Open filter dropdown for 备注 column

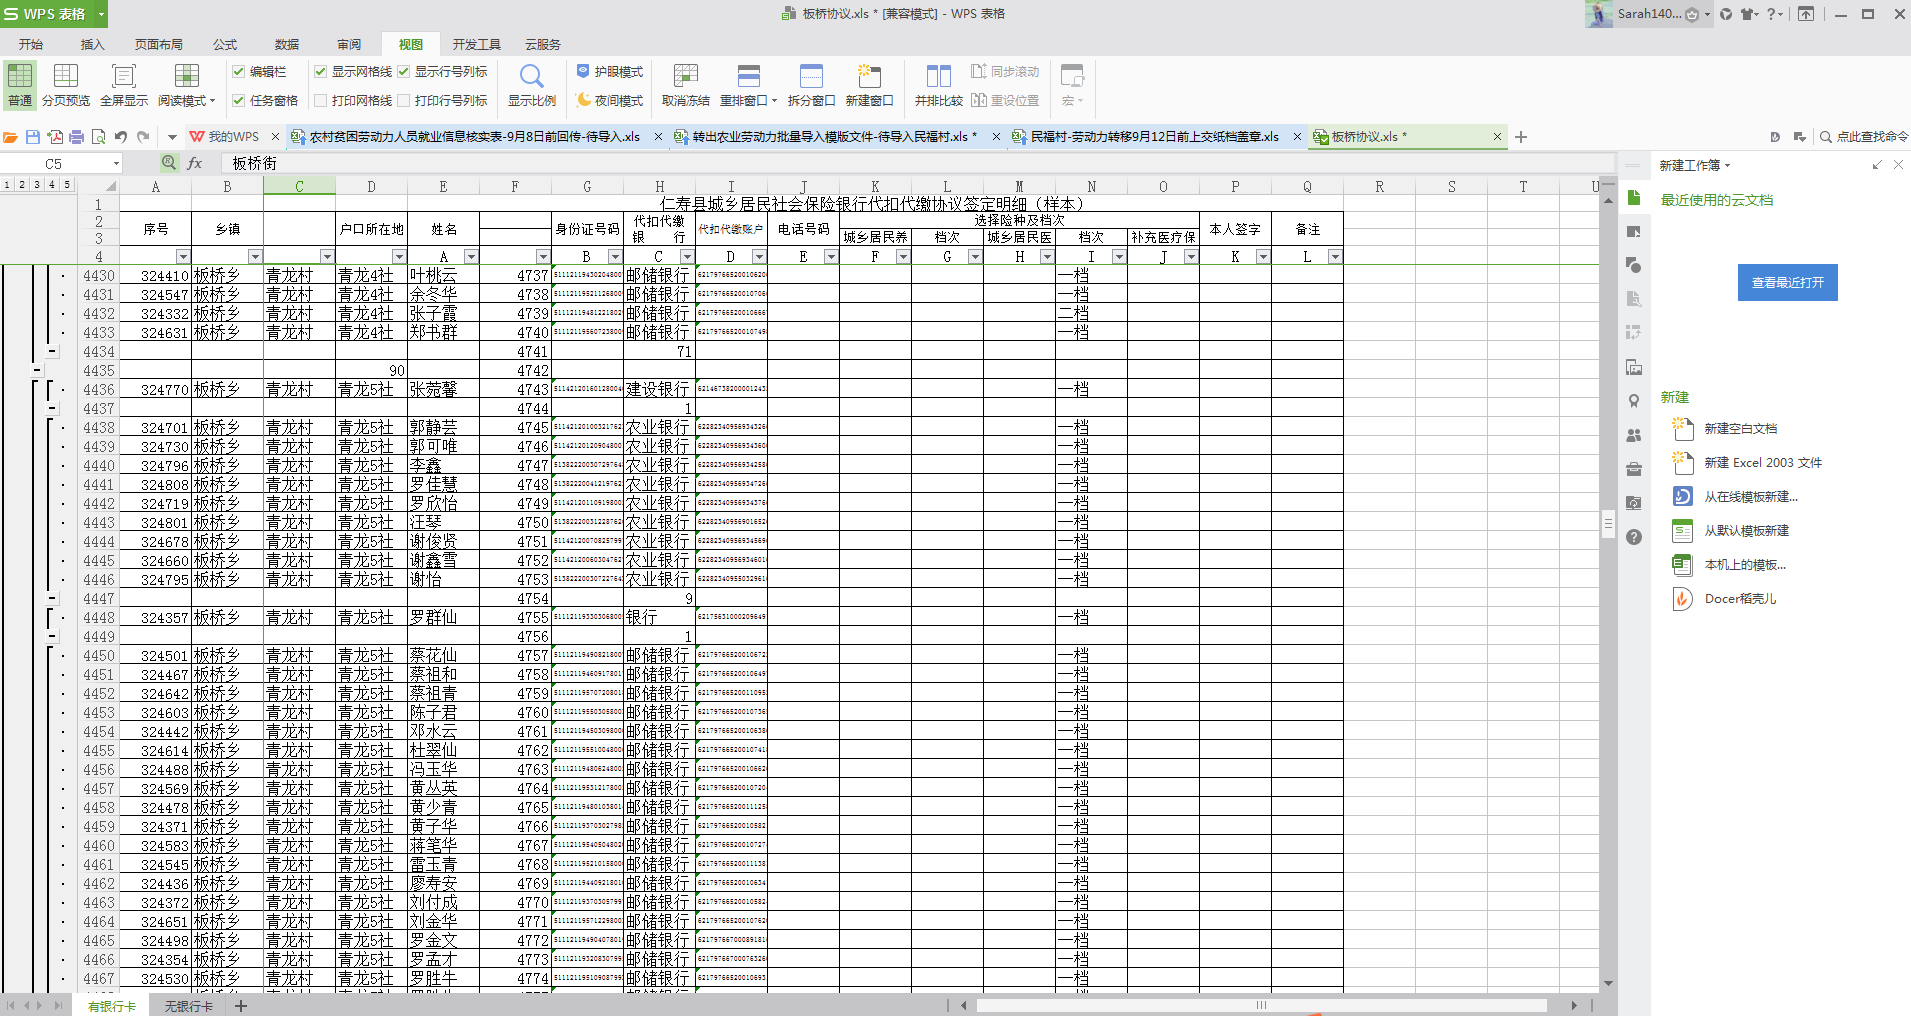click(x=1335, y=257)
